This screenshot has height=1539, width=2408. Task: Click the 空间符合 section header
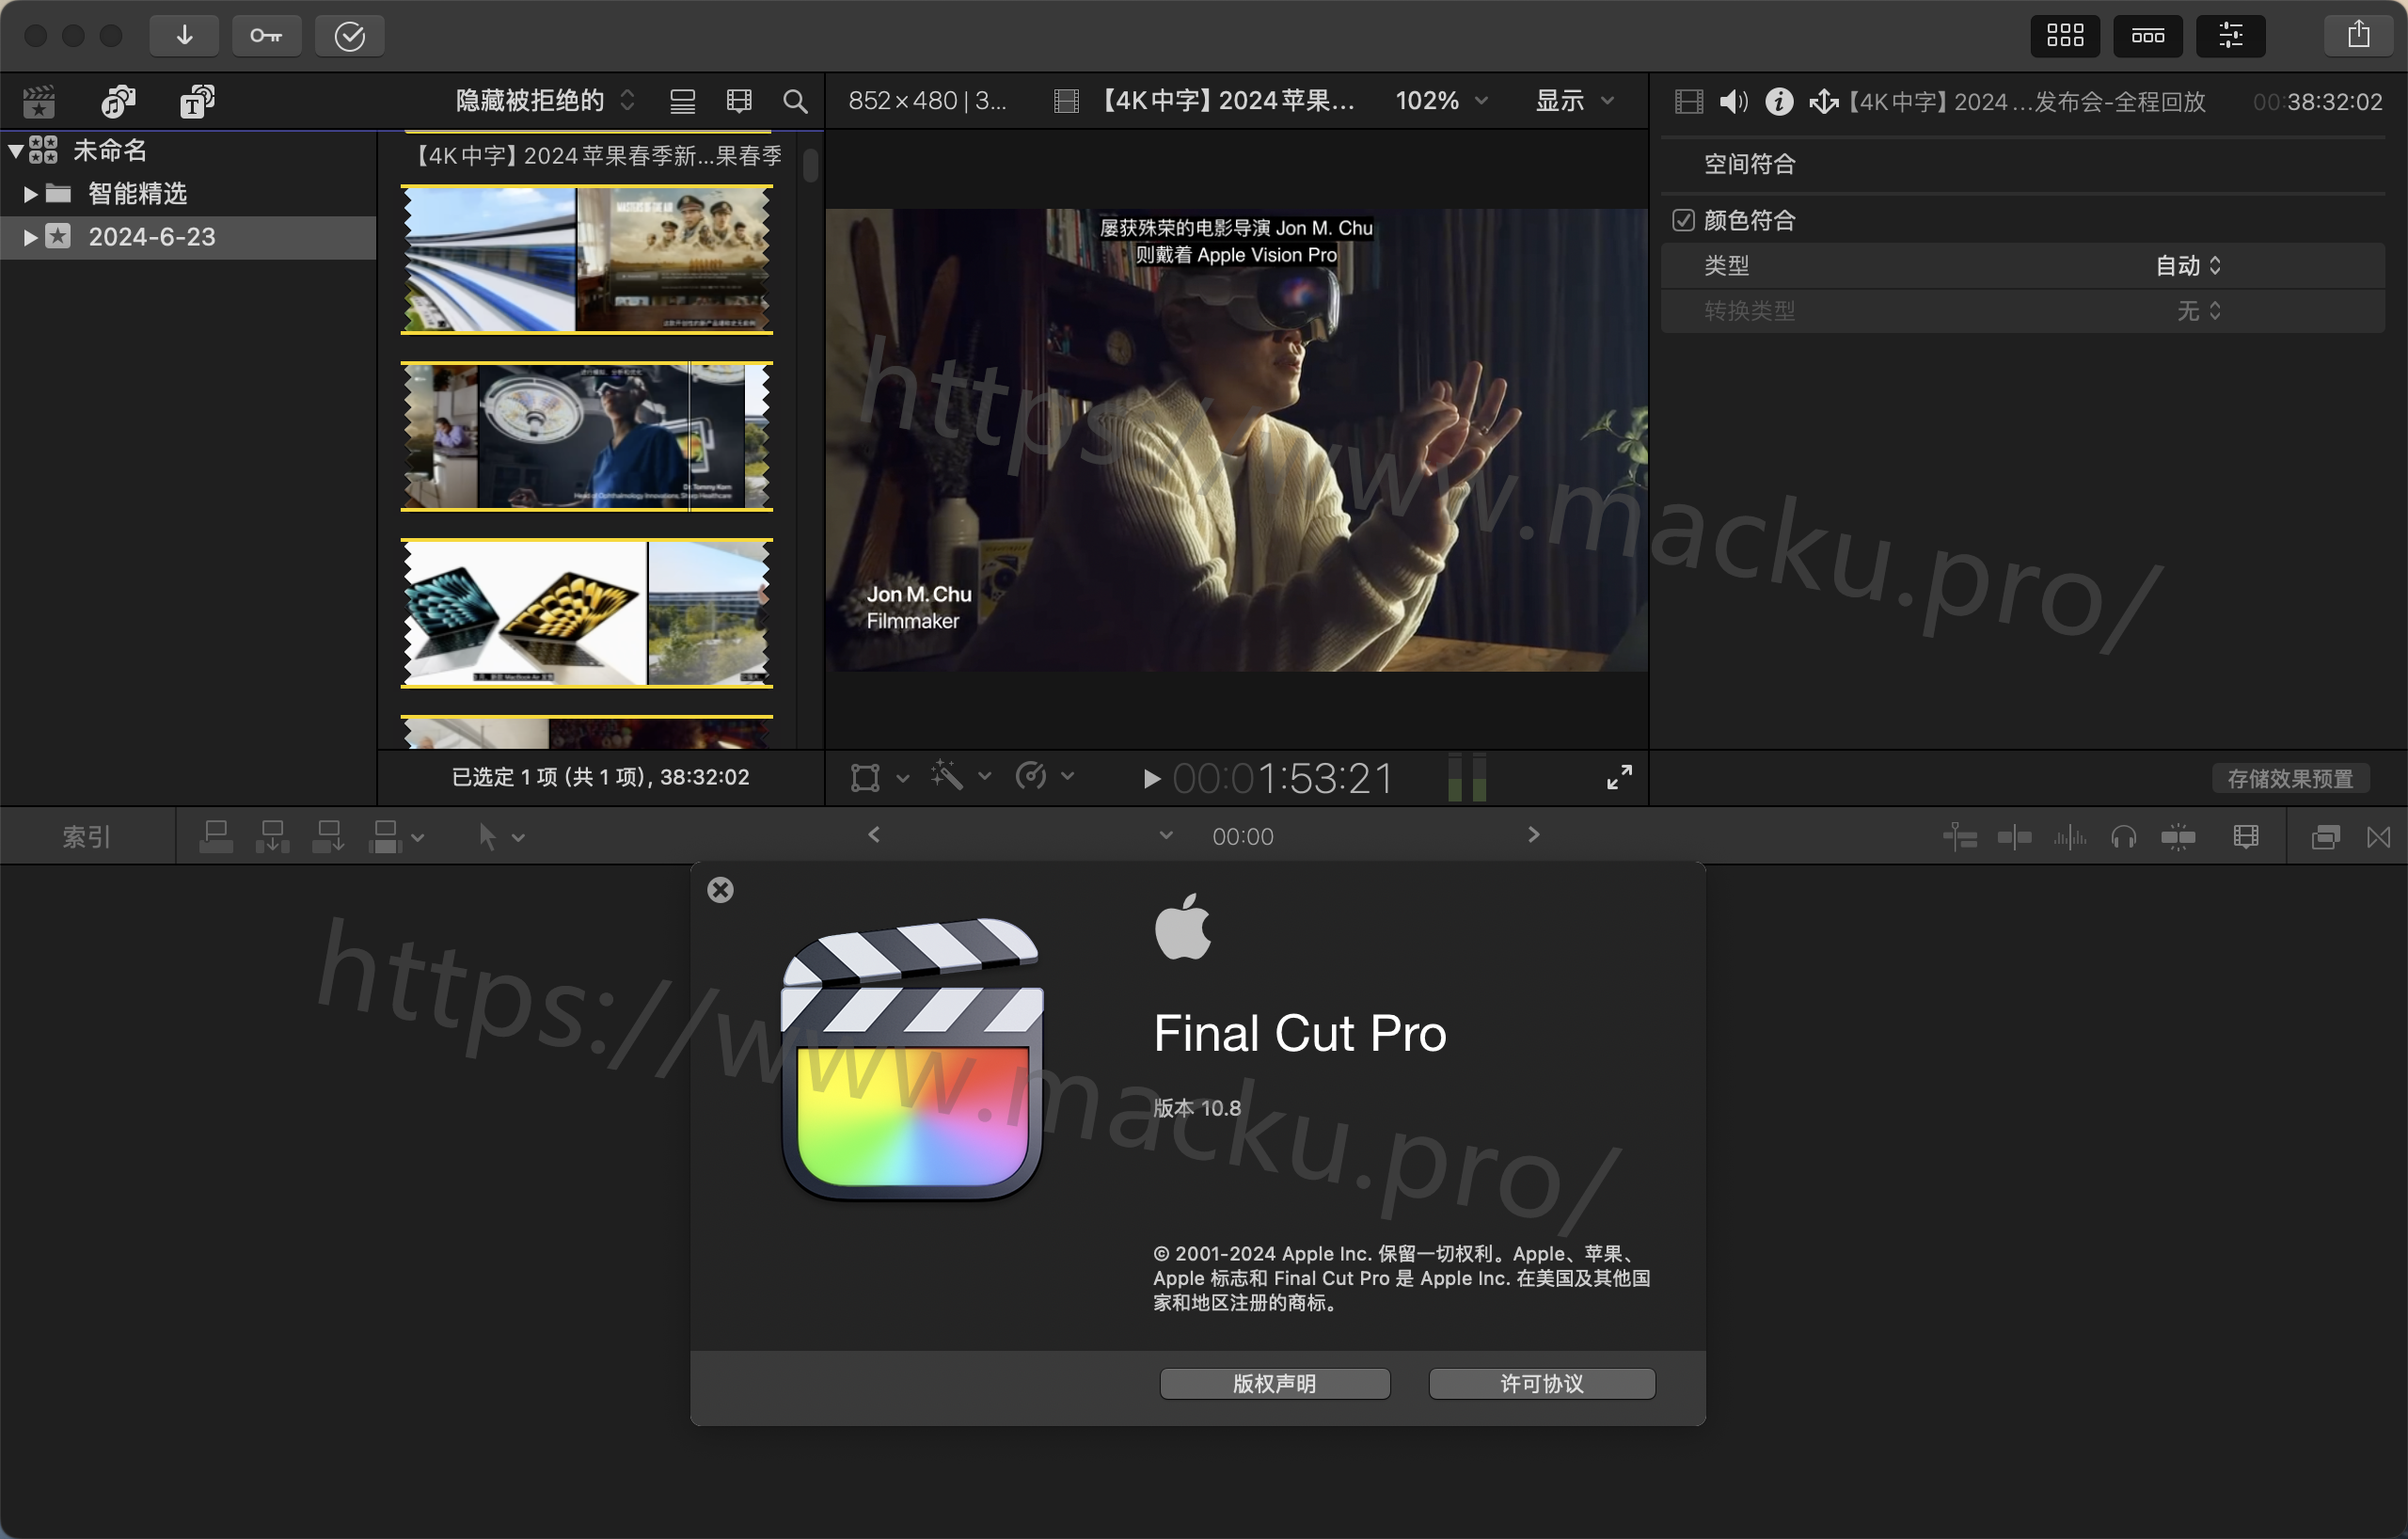tap(1749, 164)
